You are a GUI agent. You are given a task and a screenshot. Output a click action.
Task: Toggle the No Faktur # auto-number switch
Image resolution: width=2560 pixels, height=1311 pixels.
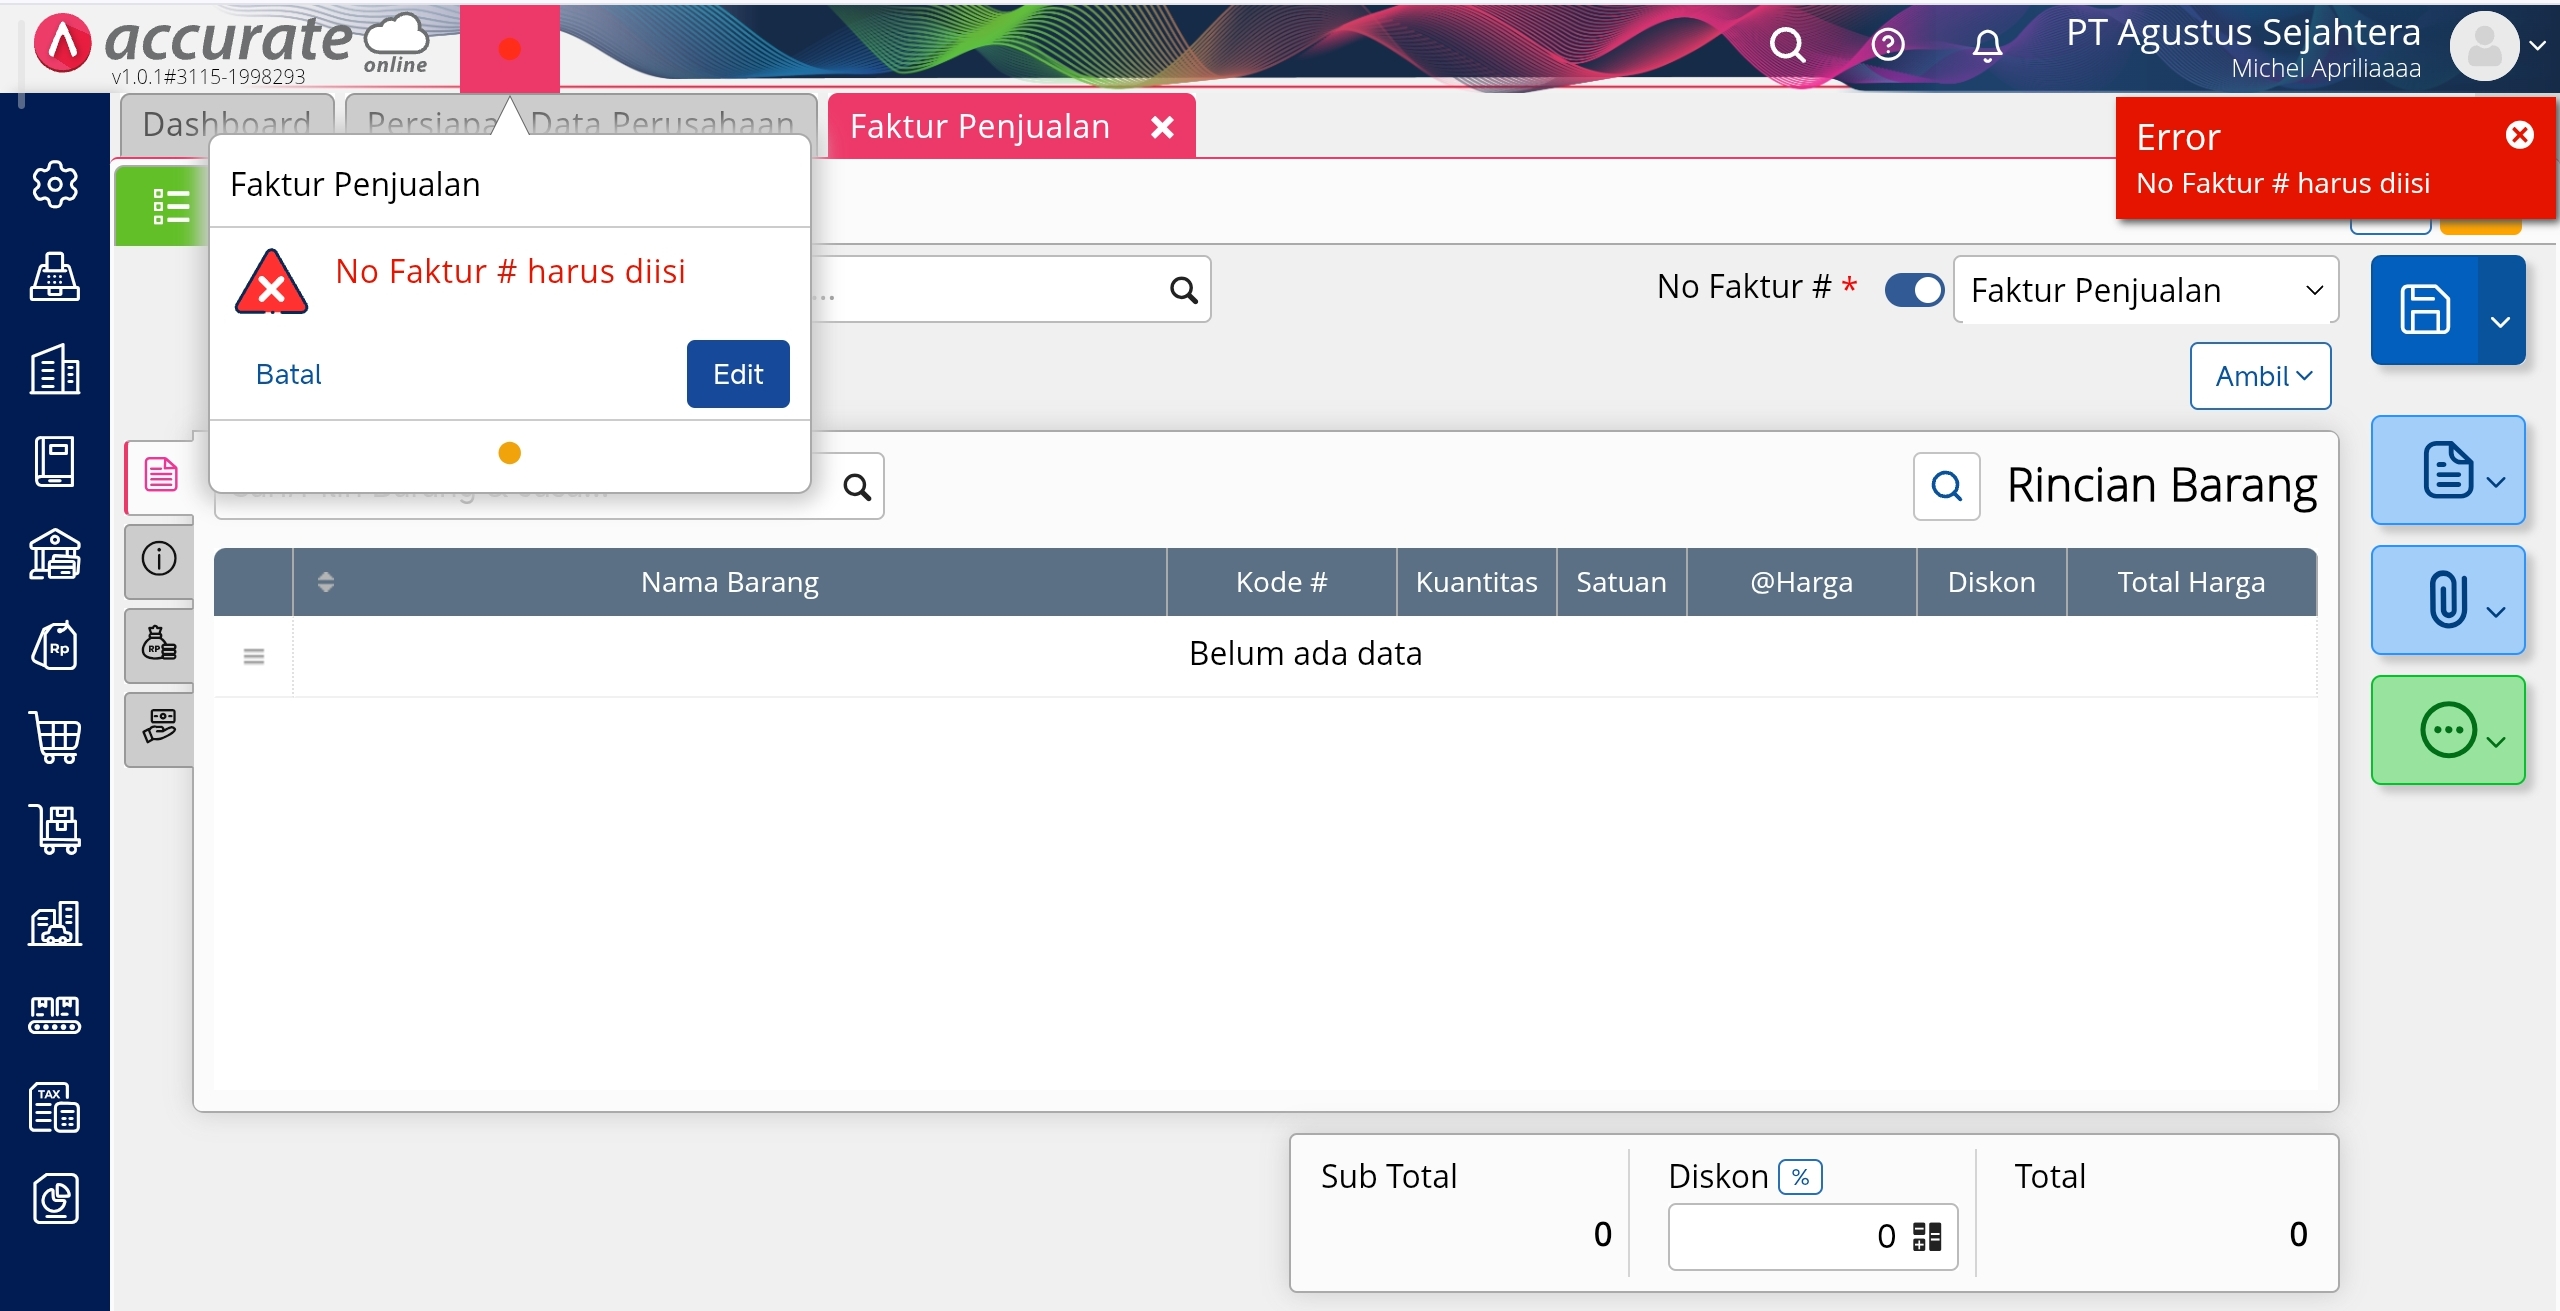click(x=1913, y=290)
